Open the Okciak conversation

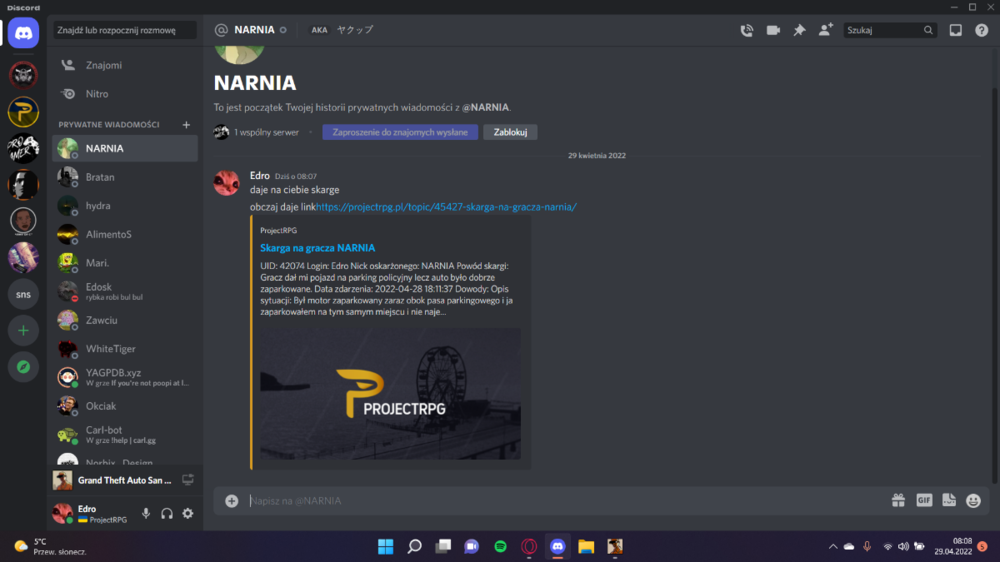coord(125,406)
